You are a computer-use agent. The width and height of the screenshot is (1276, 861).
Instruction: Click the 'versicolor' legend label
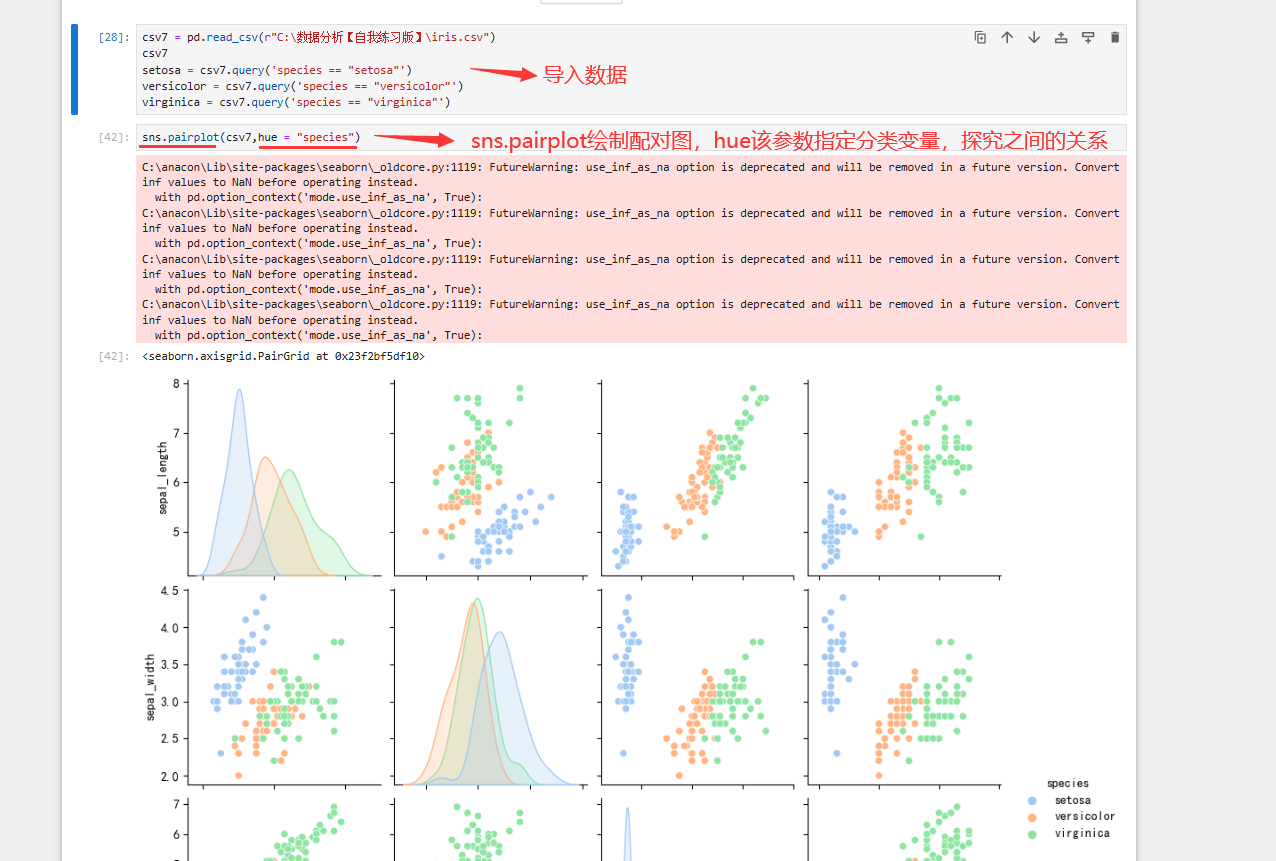coord(1084,817)
